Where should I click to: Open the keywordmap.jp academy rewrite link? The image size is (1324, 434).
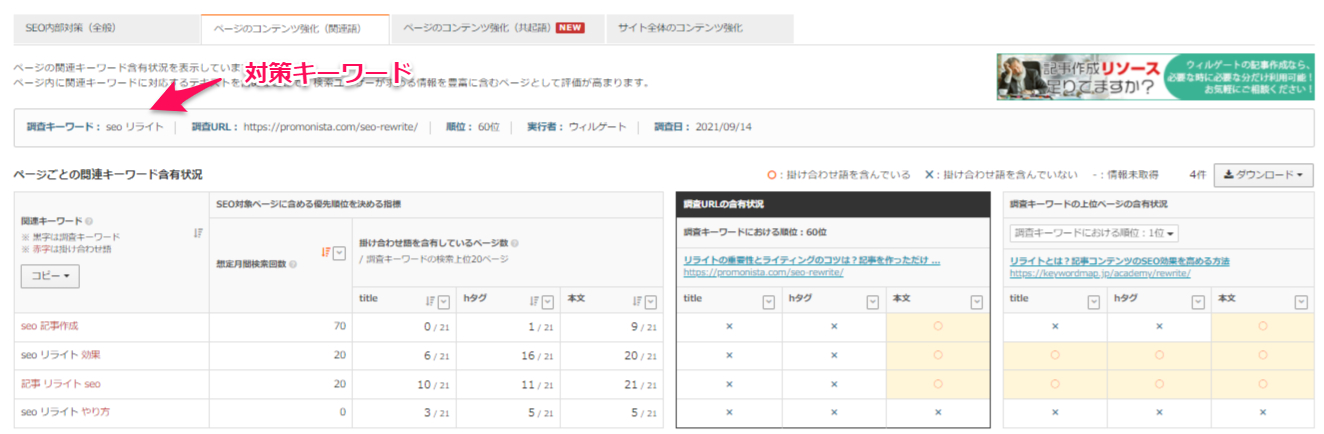(x=1078, y=271)
